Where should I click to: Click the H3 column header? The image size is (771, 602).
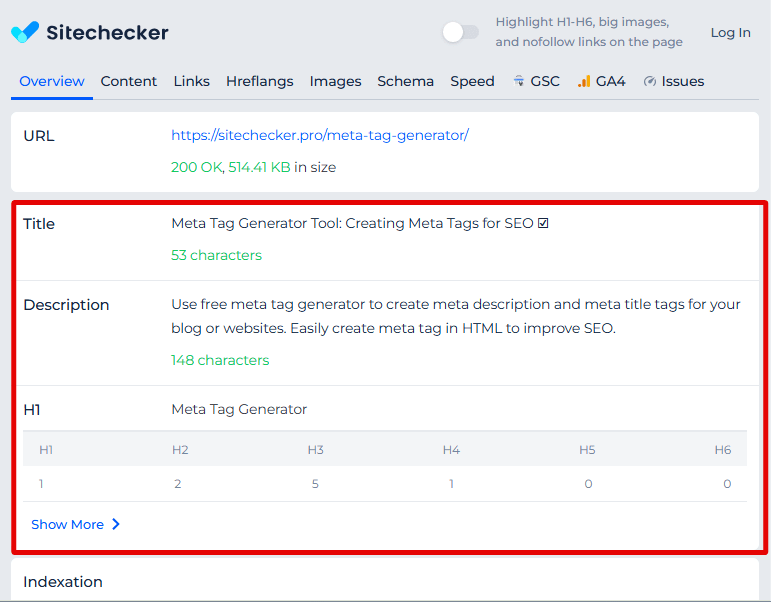[x=315, y=450]
